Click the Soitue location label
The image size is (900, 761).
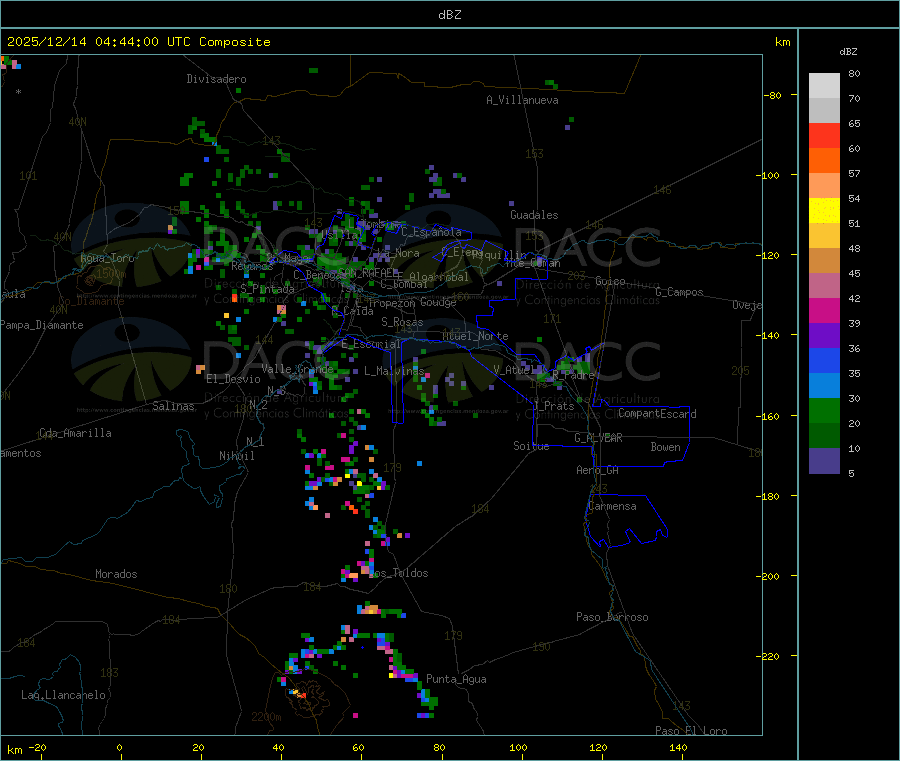point(531,446)
